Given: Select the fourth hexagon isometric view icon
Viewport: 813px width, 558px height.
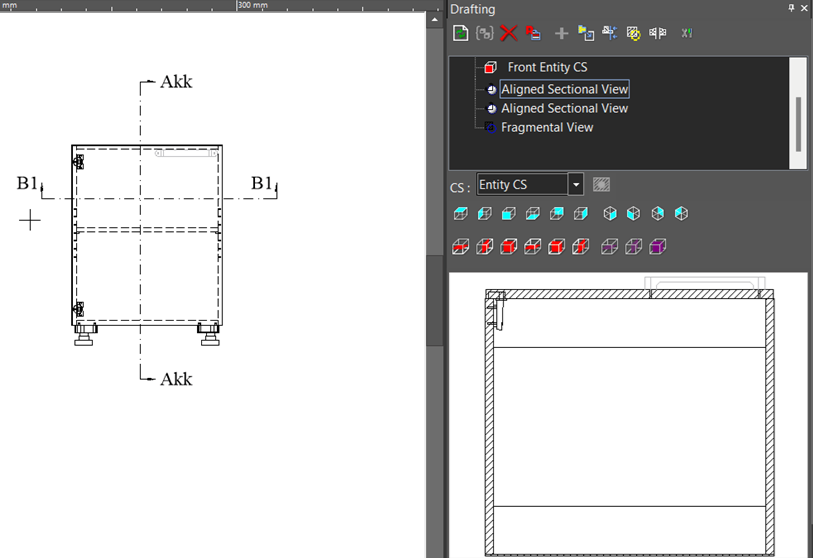Looking at the screenshot, I should pyautogui.click(x=681, y=214).
